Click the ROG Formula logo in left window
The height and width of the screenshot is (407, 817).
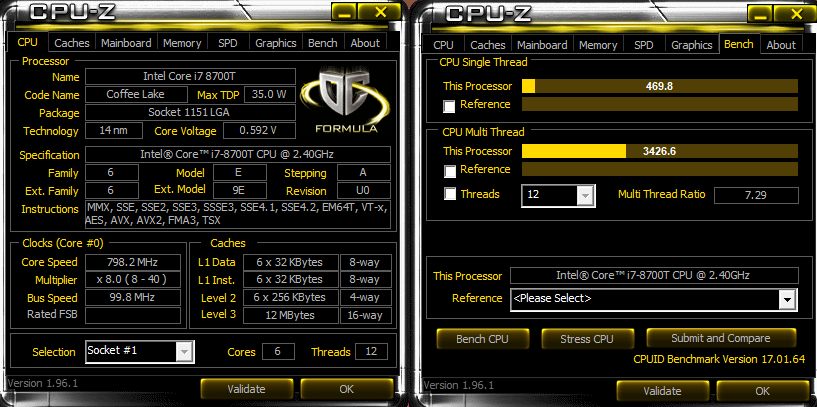[x=346, y=102]
